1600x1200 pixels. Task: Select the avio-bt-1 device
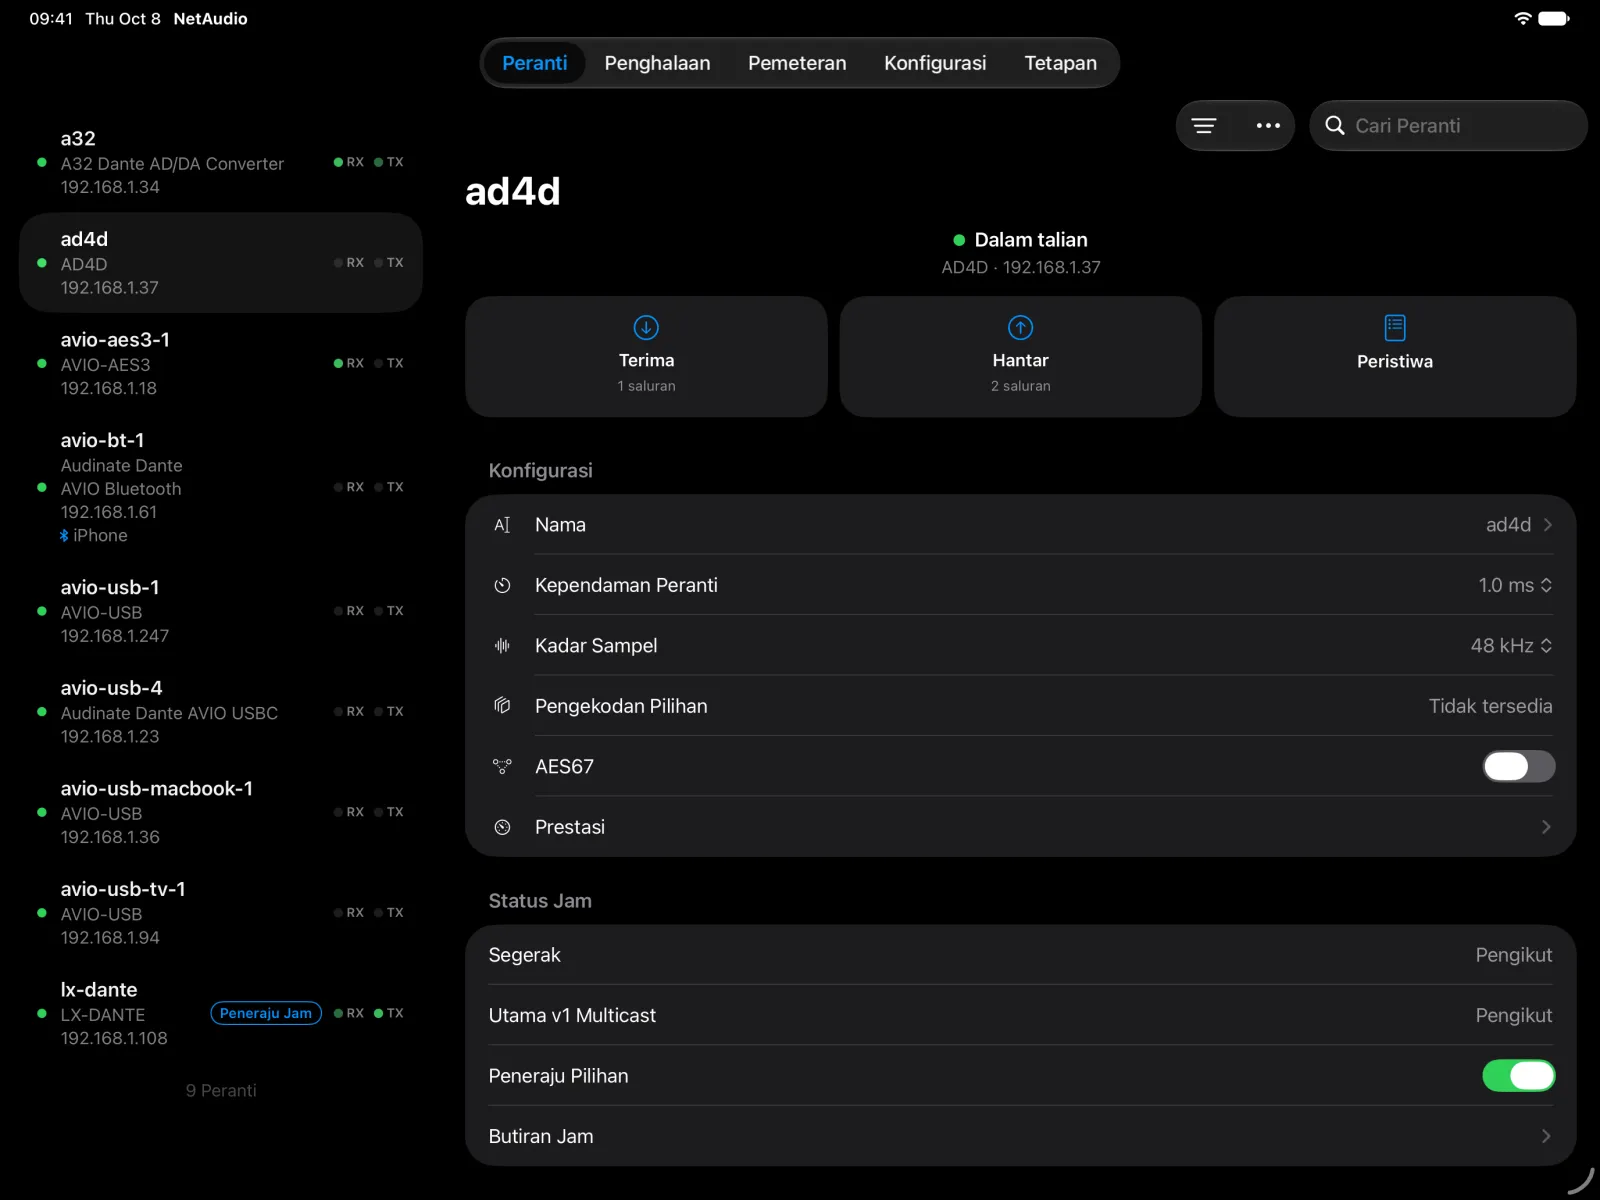[x=221, y=488]
